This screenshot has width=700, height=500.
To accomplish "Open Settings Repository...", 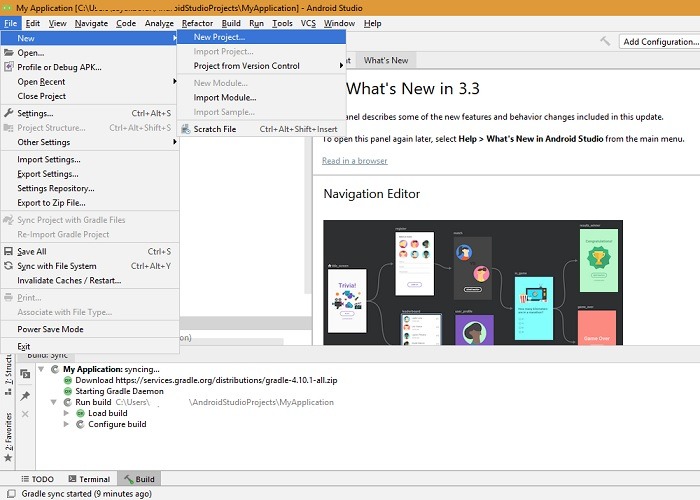I will pyautogui.click(x=90, y=188).
